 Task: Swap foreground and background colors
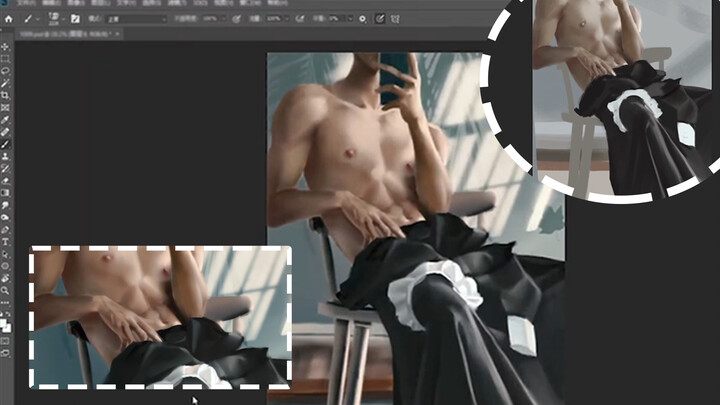pyautogui.click(x=8, y=315)
